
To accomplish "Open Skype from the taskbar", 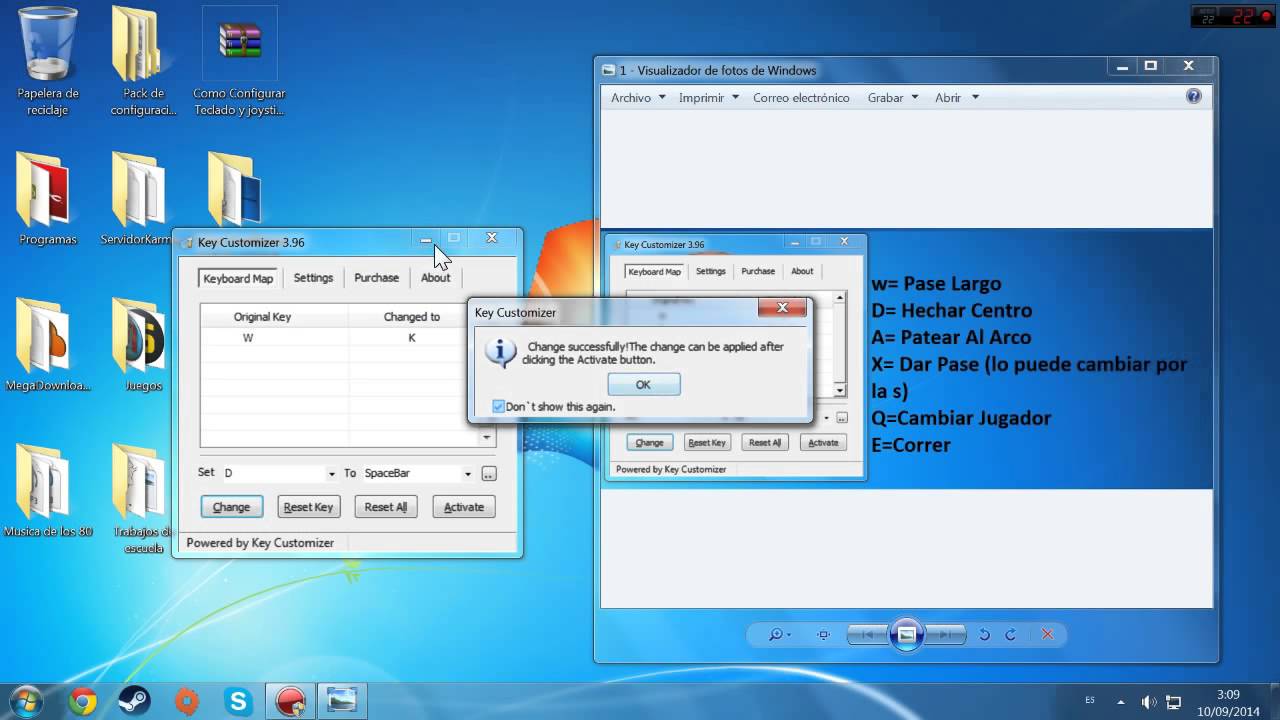I will tap(239, 702).
